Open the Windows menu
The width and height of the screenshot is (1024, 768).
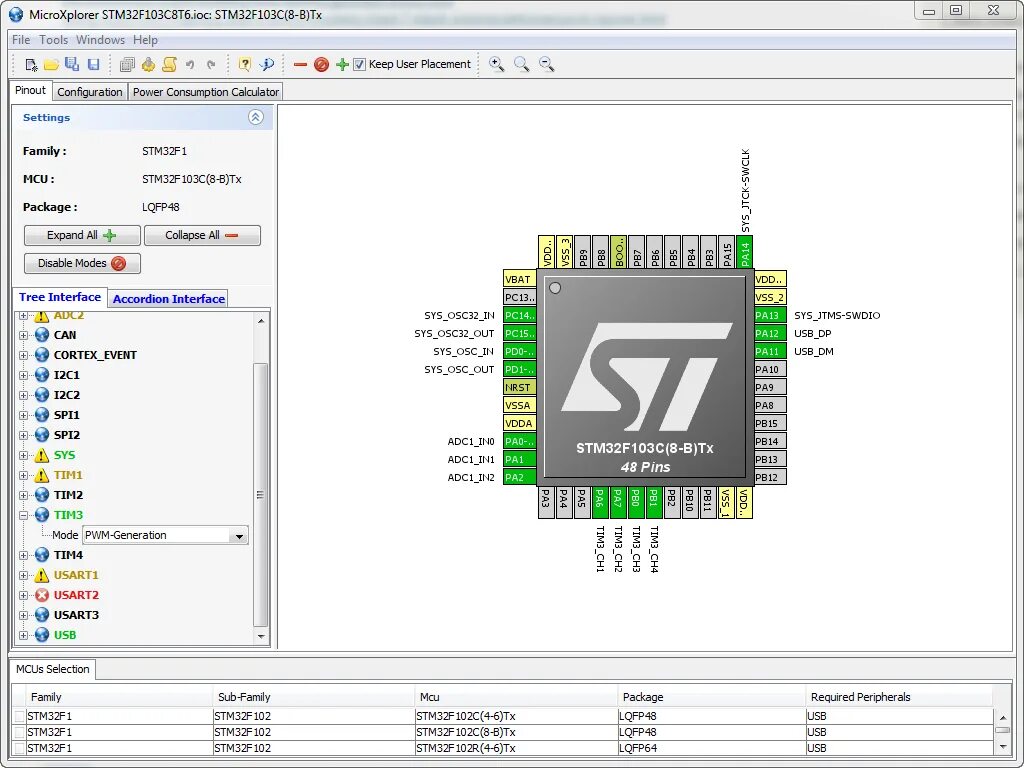[101, 40]
